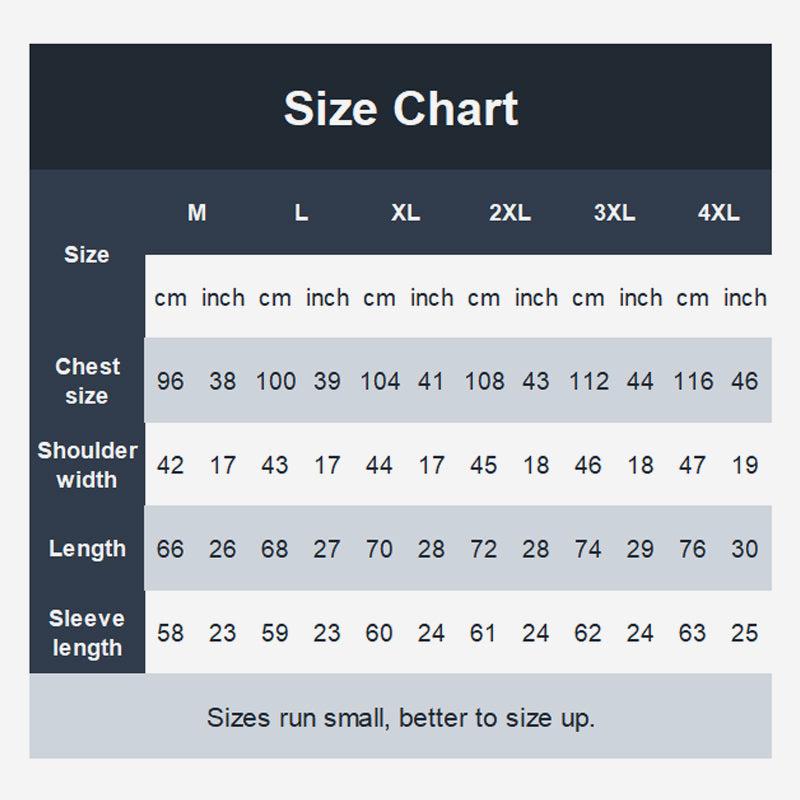Click the Size Chart title

pyautogui.click(x=400, y=108)
